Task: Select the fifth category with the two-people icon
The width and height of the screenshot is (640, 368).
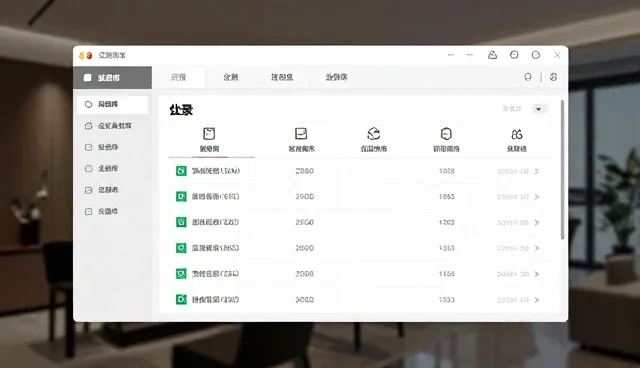Action: [x=517, y=140]
